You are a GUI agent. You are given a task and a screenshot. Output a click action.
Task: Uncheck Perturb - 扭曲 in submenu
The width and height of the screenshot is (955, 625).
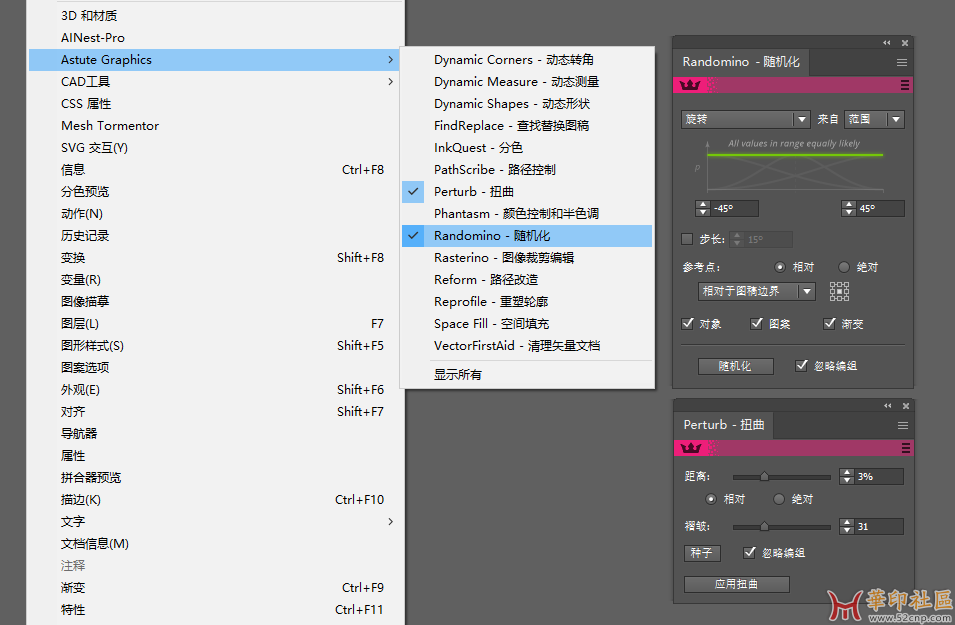point(527,191)
